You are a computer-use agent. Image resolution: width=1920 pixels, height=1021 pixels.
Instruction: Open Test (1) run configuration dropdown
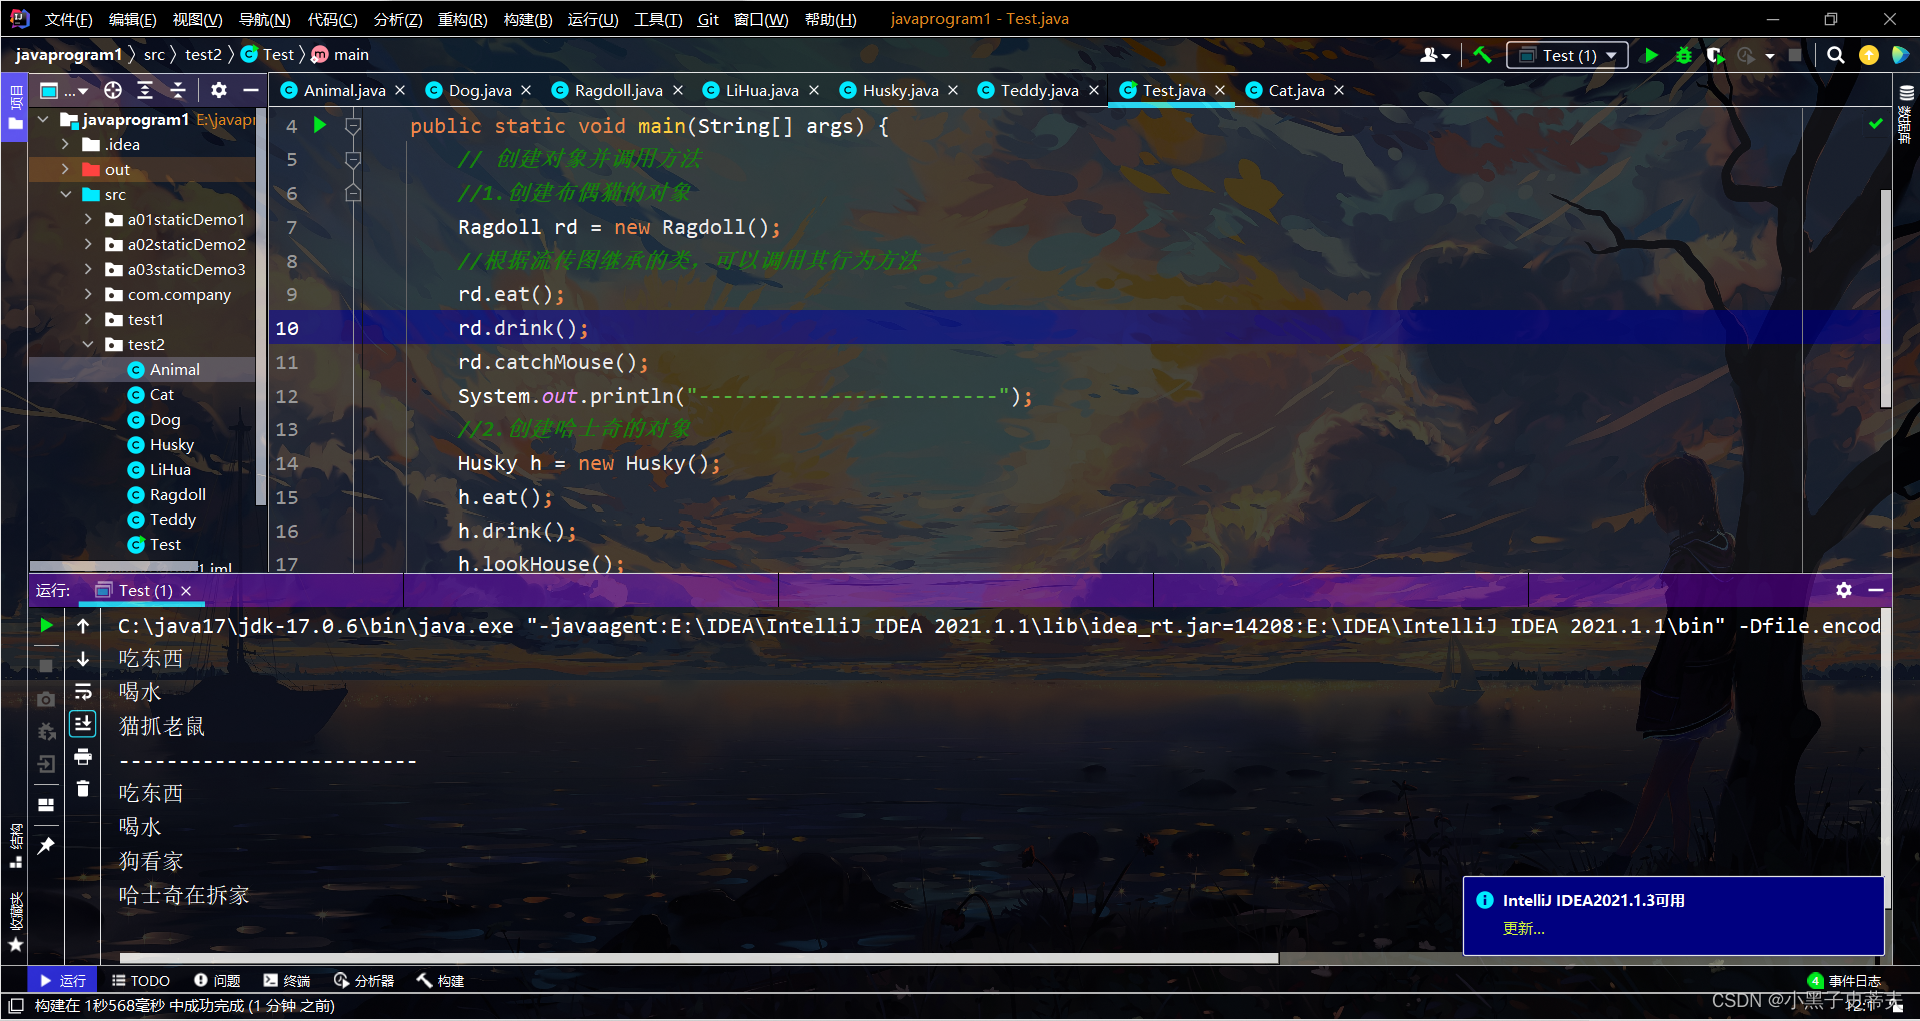point(1567,55)
